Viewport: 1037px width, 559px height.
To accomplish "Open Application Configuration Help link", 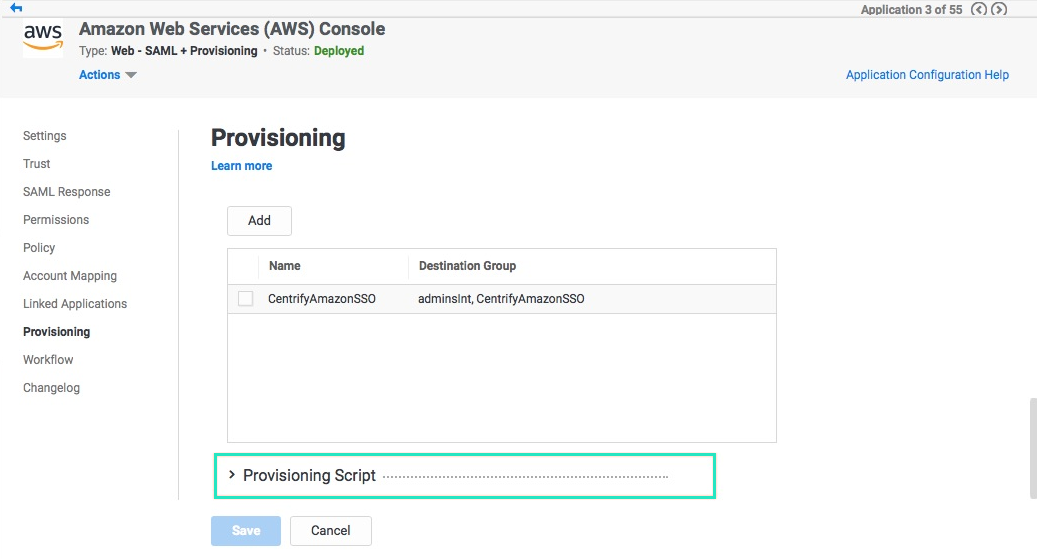I will [927, 75].
